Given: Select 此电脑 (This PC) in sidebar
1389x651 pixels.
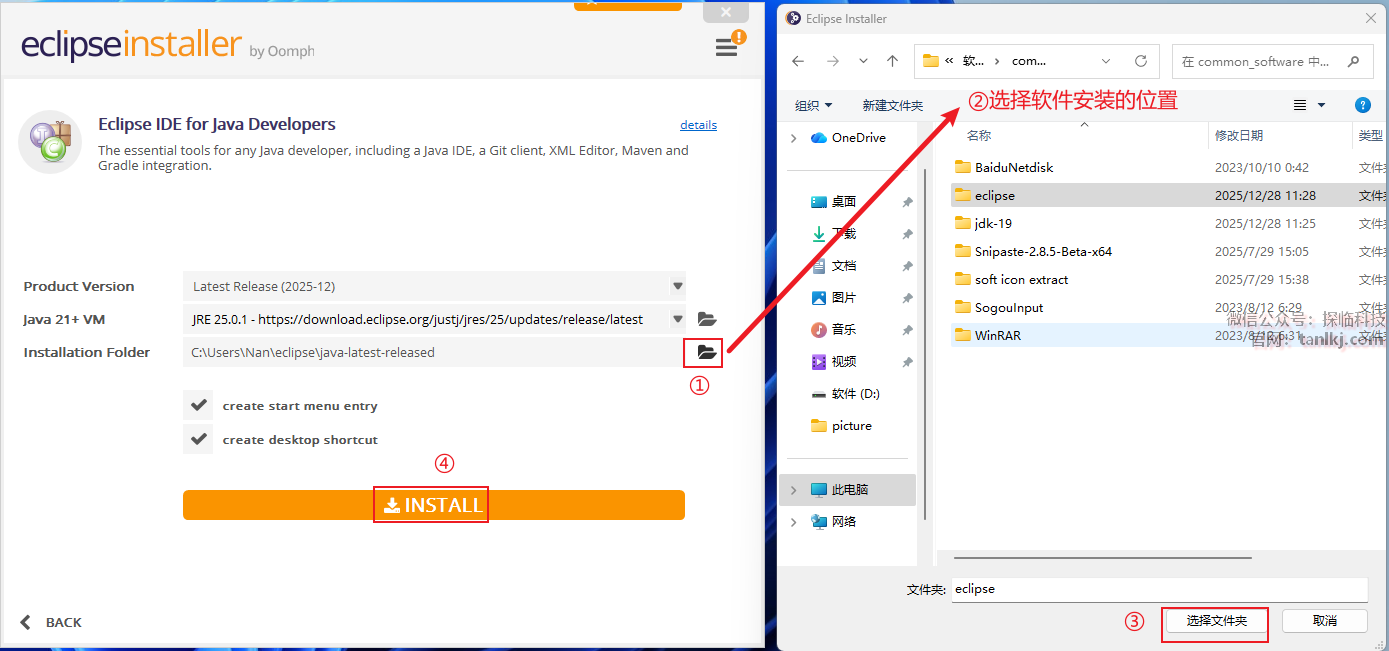Looking at the screenshot, I should 849,489.
